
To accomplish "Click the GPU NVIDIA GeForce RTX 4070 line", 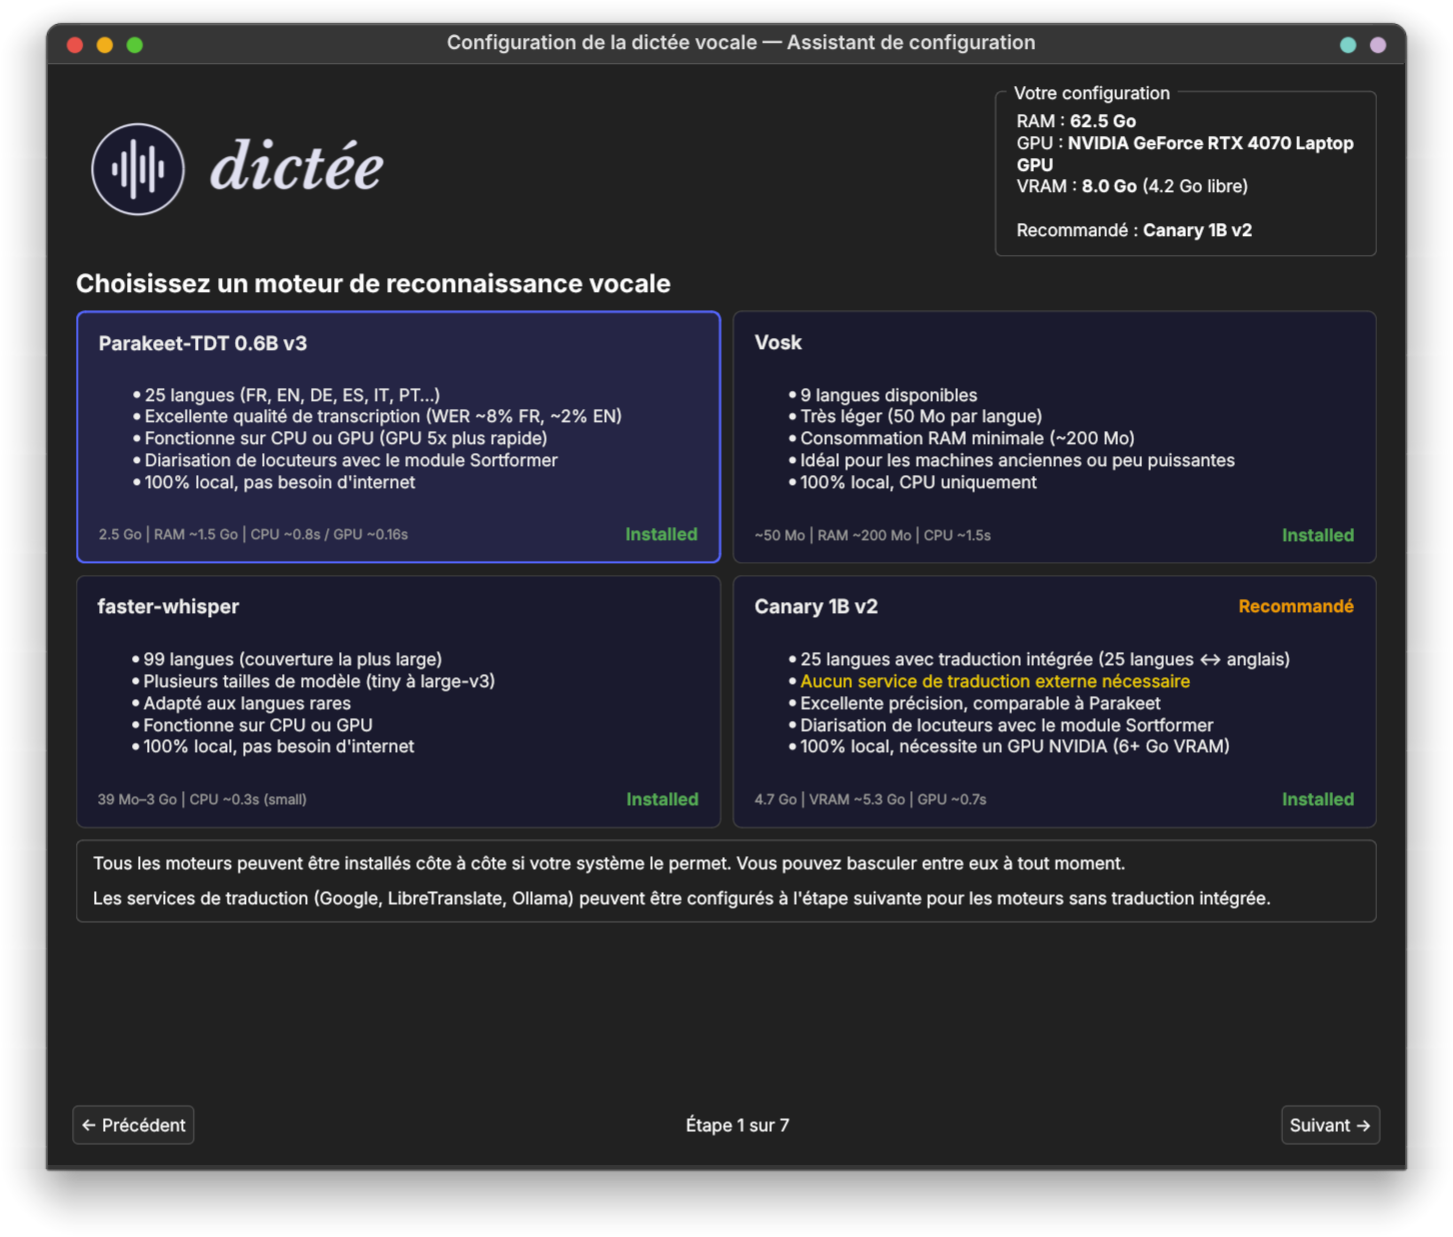I will (1185, 154).
